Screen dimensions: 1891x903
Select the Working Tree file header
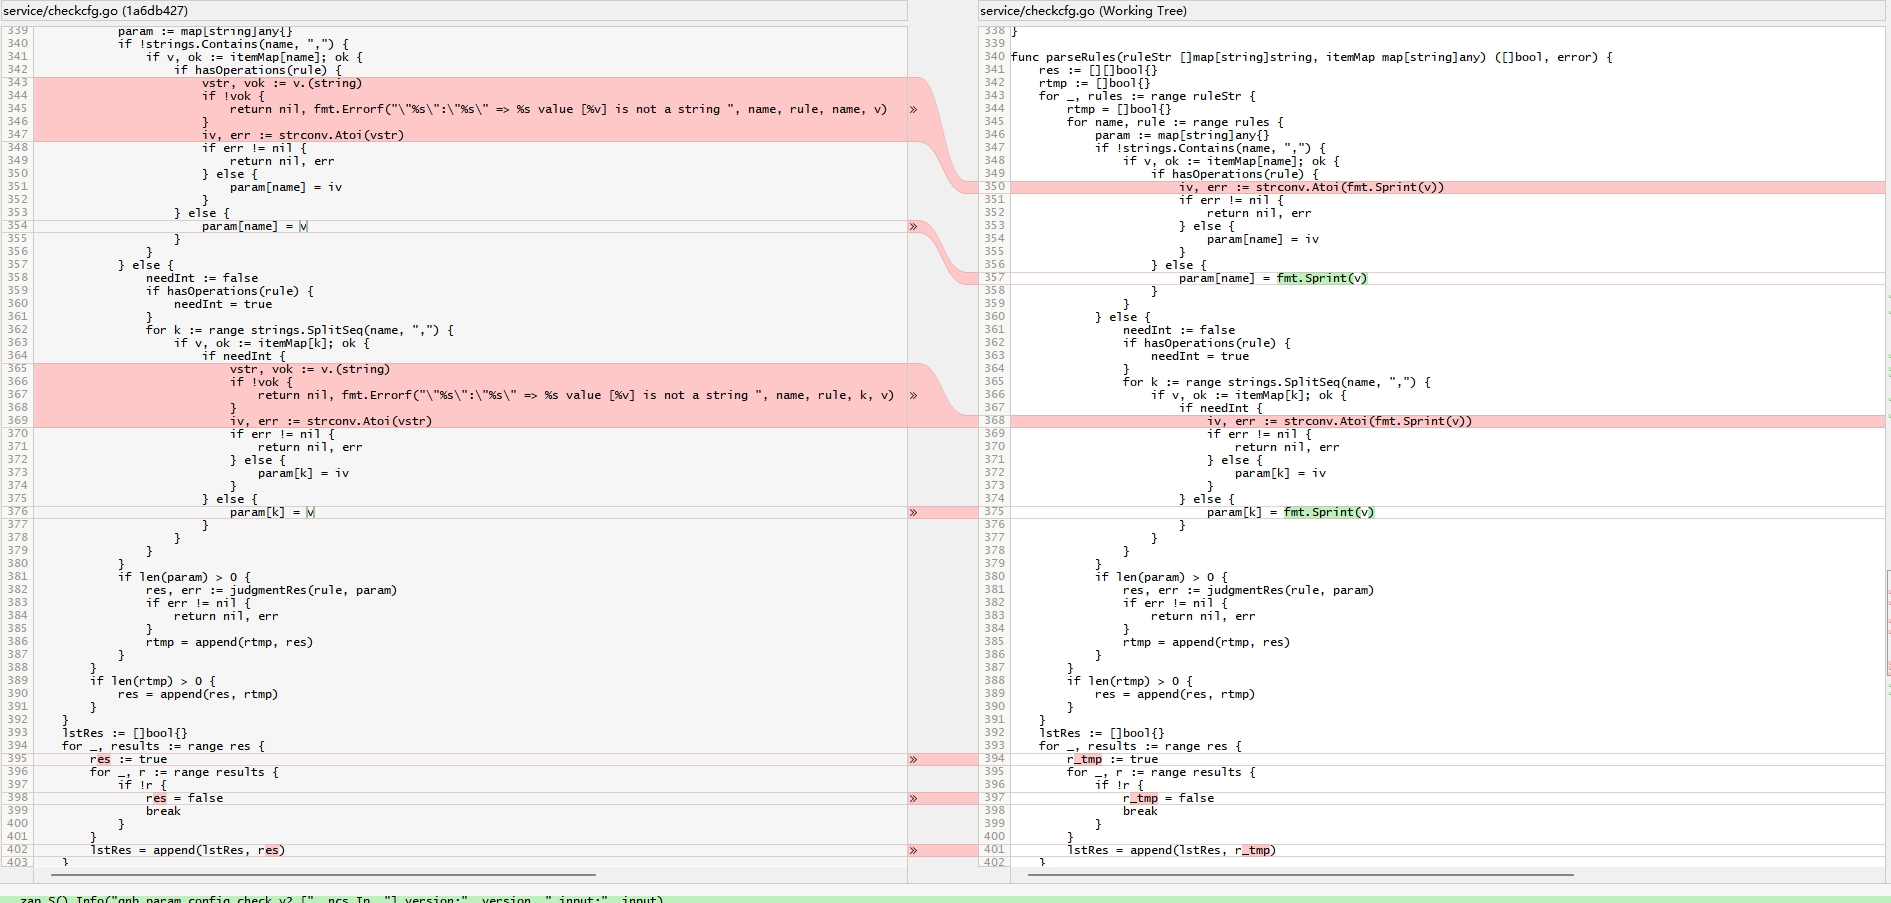tap(1083, 11)
